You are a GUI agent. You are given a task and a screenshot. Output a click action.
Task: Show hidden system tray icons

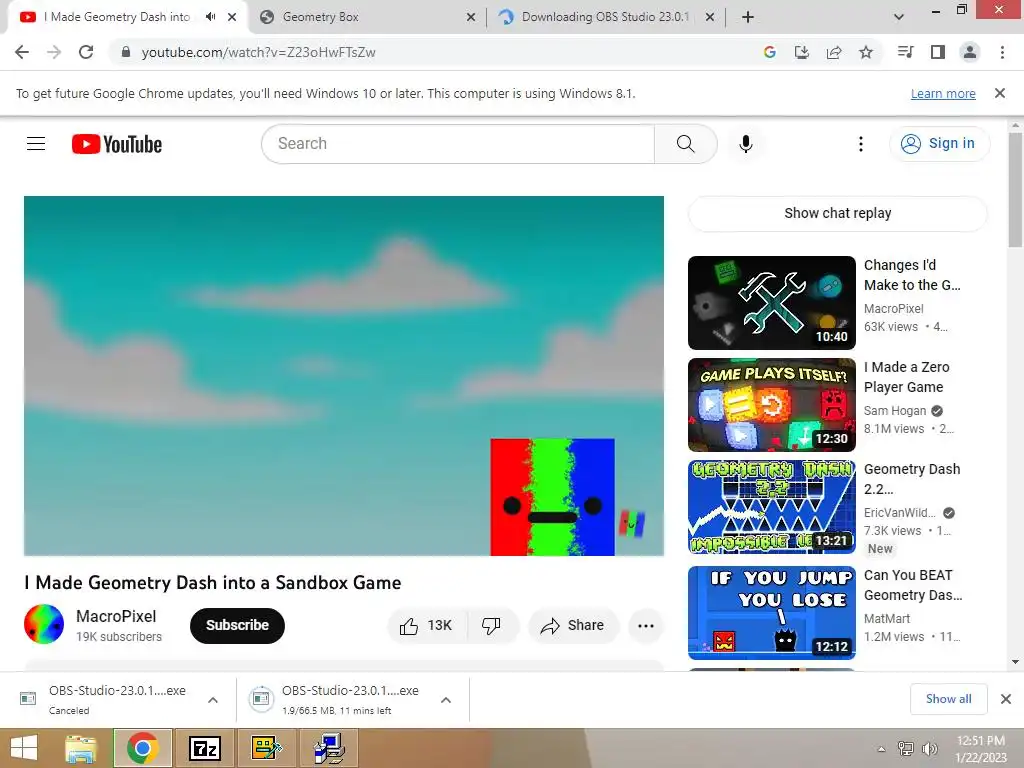coord(881,749)
